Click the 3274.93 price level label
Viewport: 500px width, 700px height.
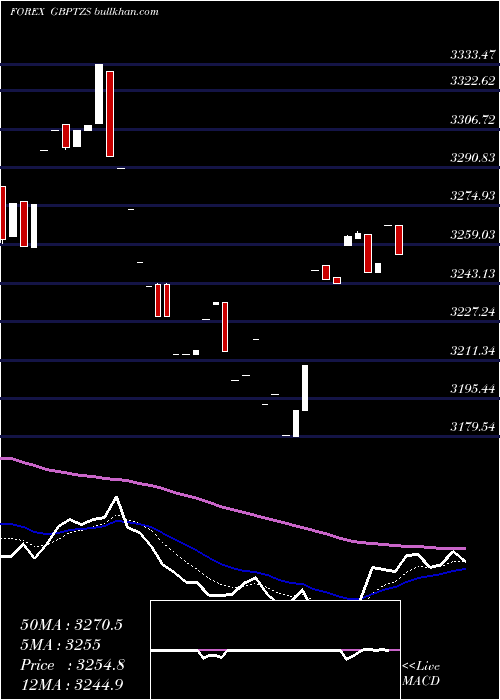point(473,196)
